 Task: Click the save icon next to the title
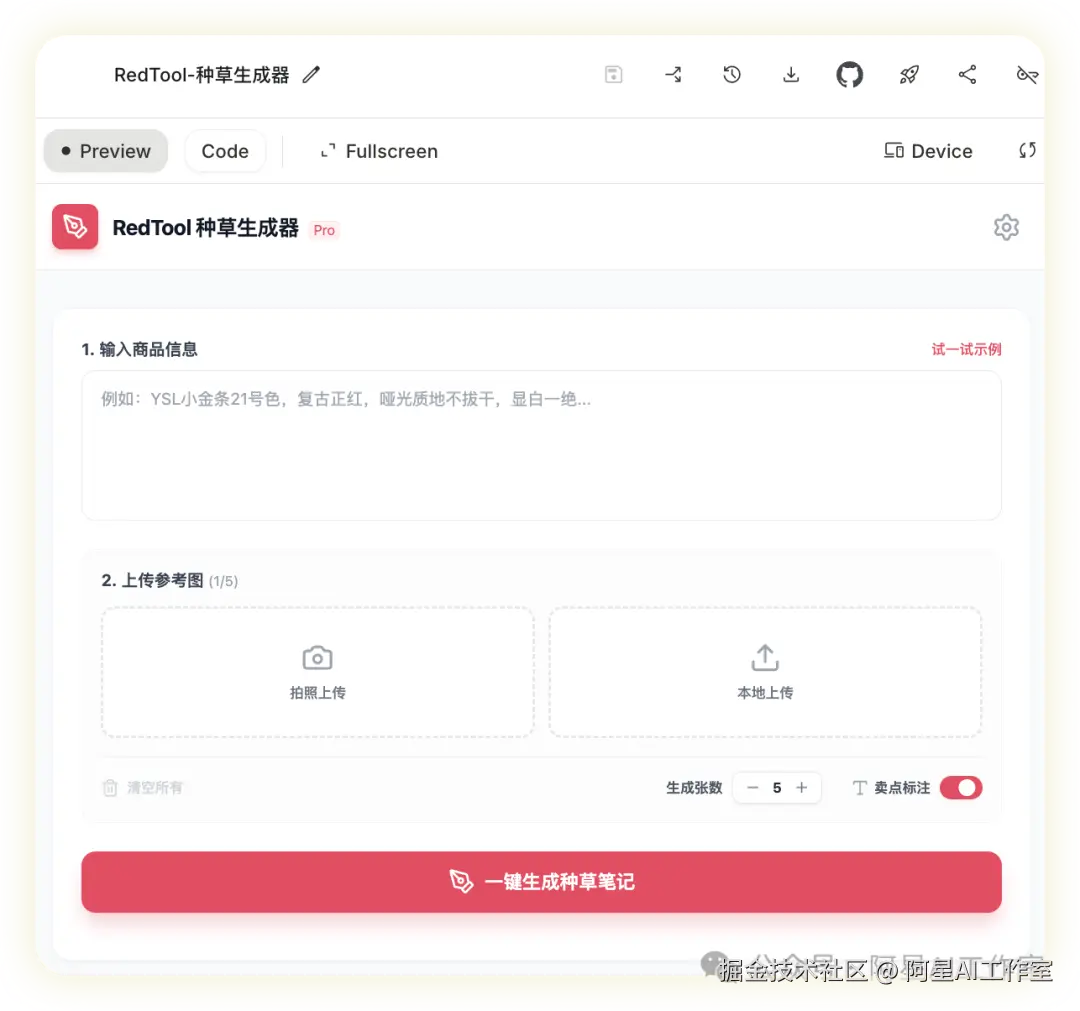tap(613, 74)
